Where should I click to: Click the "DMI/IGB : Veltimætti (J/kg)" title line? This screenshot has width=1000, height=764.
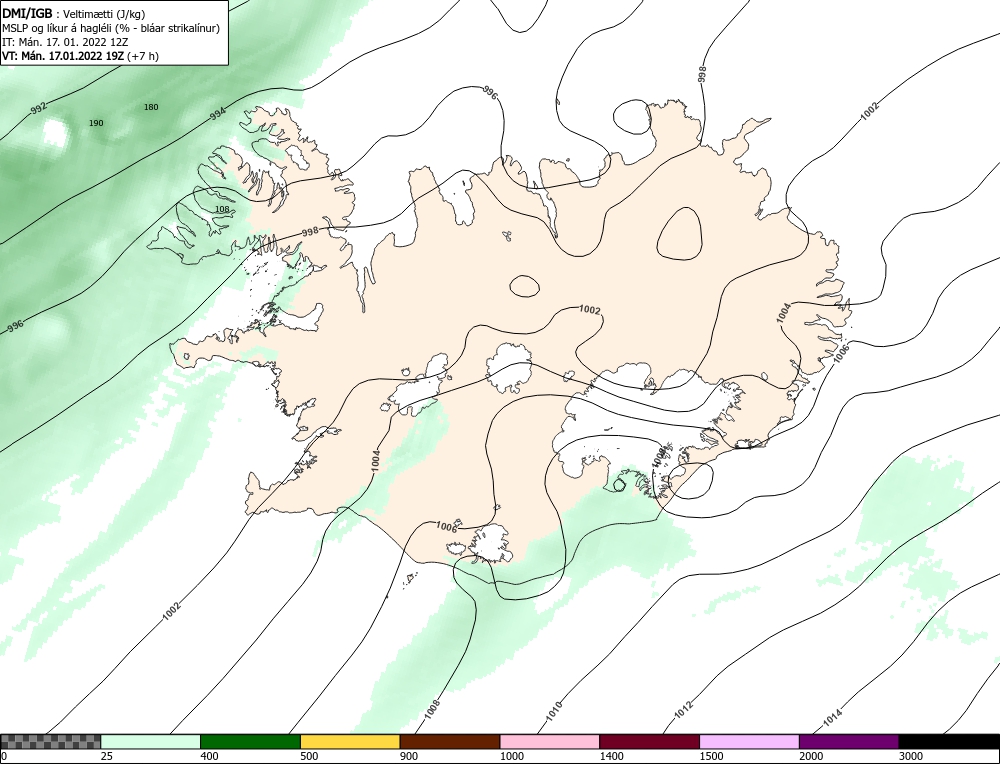tap(74, 14)
